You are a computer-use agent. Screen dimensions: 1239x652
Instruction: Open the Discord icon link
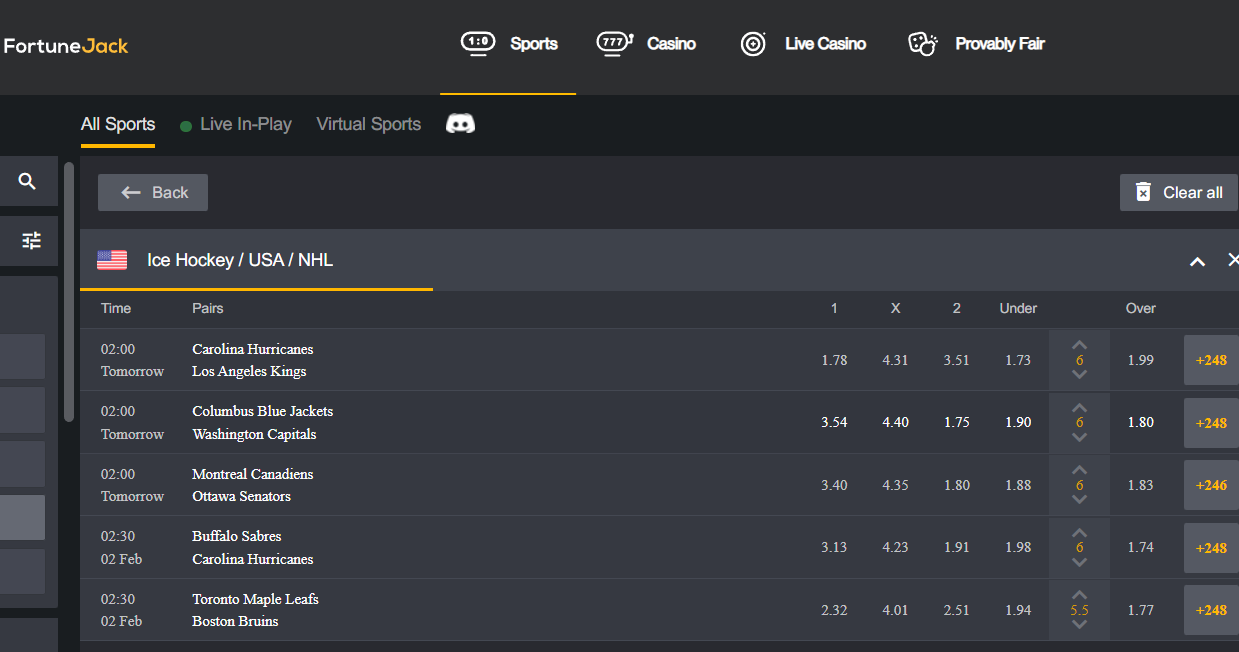click(x=460, y=124)
